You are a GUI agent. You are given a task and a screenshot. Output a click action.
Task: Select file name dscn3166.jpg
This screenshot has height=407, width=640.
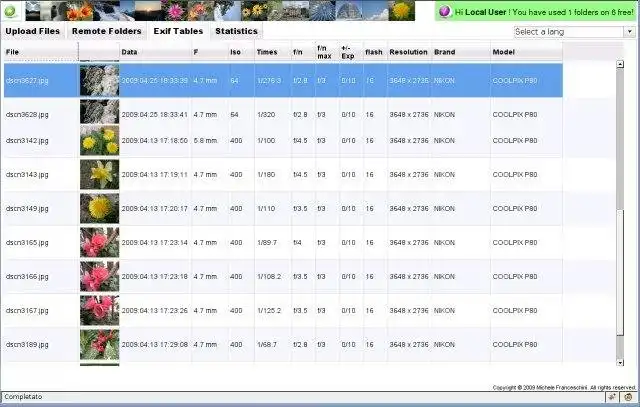27,276
